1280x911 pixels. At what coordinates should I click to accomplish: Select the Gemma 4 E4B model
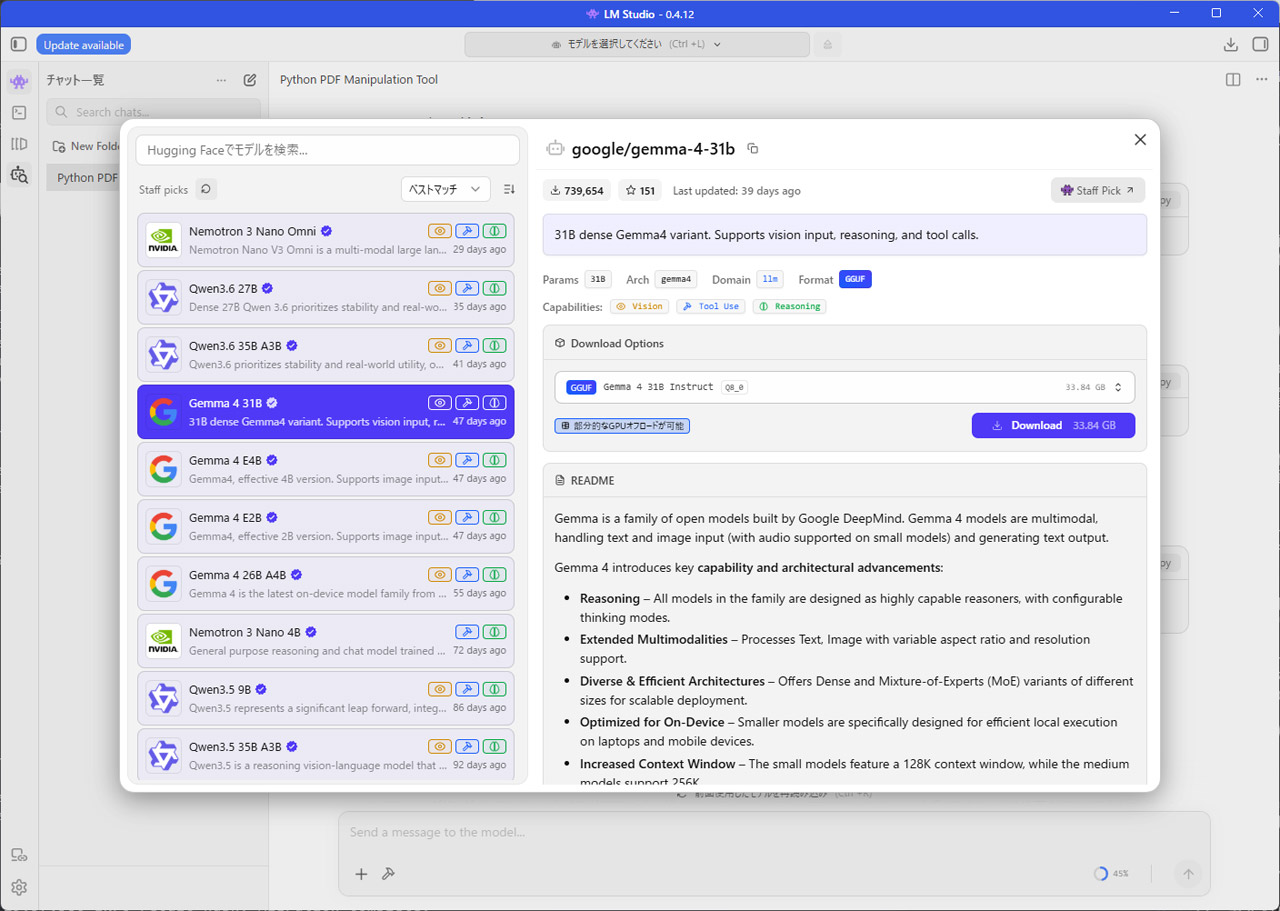pyautogui.click(x=326, y=469)
